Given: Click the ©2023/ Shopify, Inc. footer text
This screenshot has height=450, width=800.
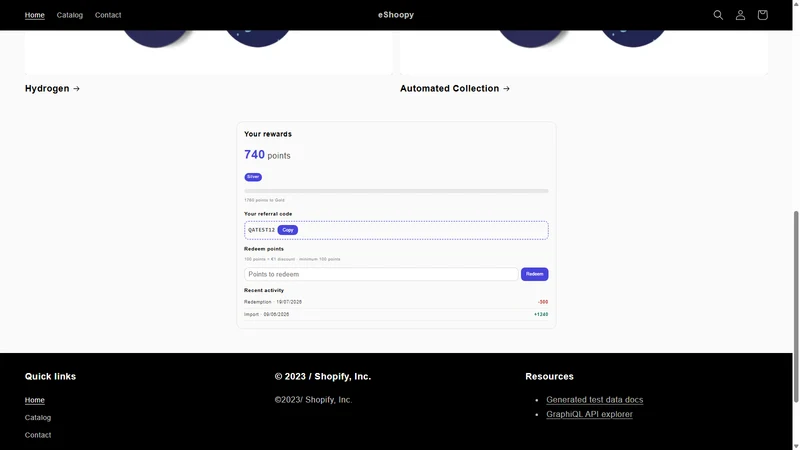Looking at the screenshot, I should click(313, 399).
